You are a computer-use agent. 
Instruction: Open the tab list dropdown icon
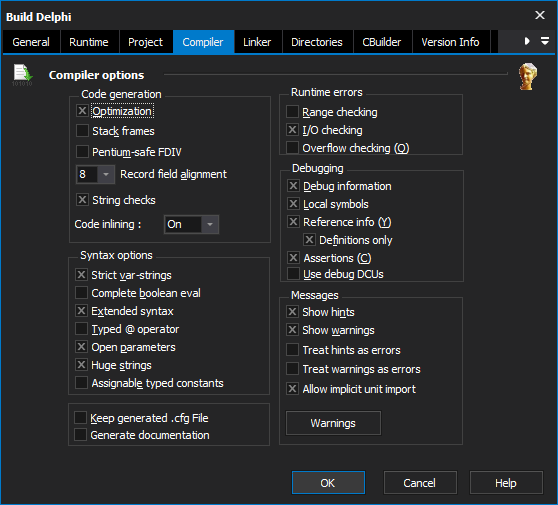tap(545, 41)
